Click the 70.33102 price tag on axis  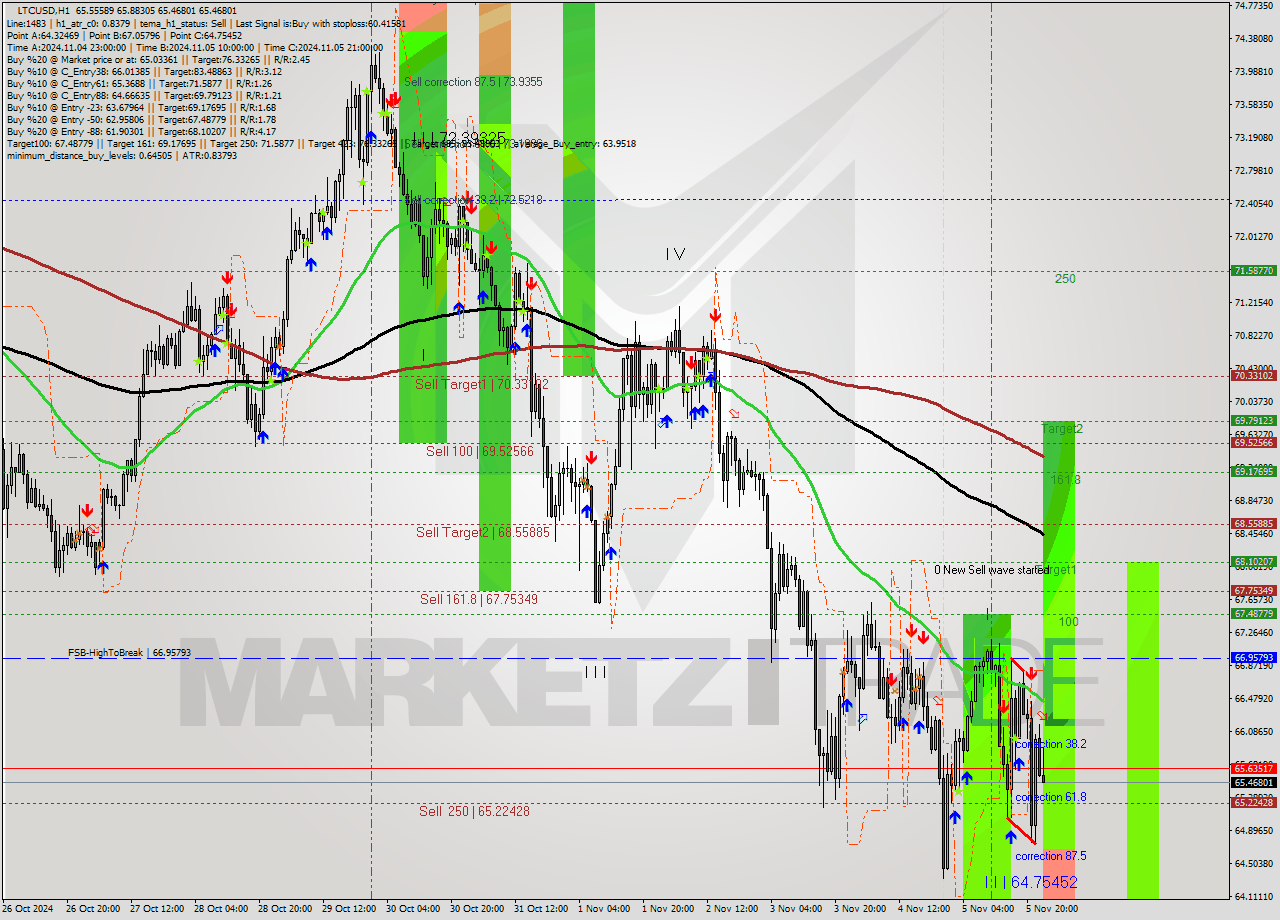click(1253, 376)
